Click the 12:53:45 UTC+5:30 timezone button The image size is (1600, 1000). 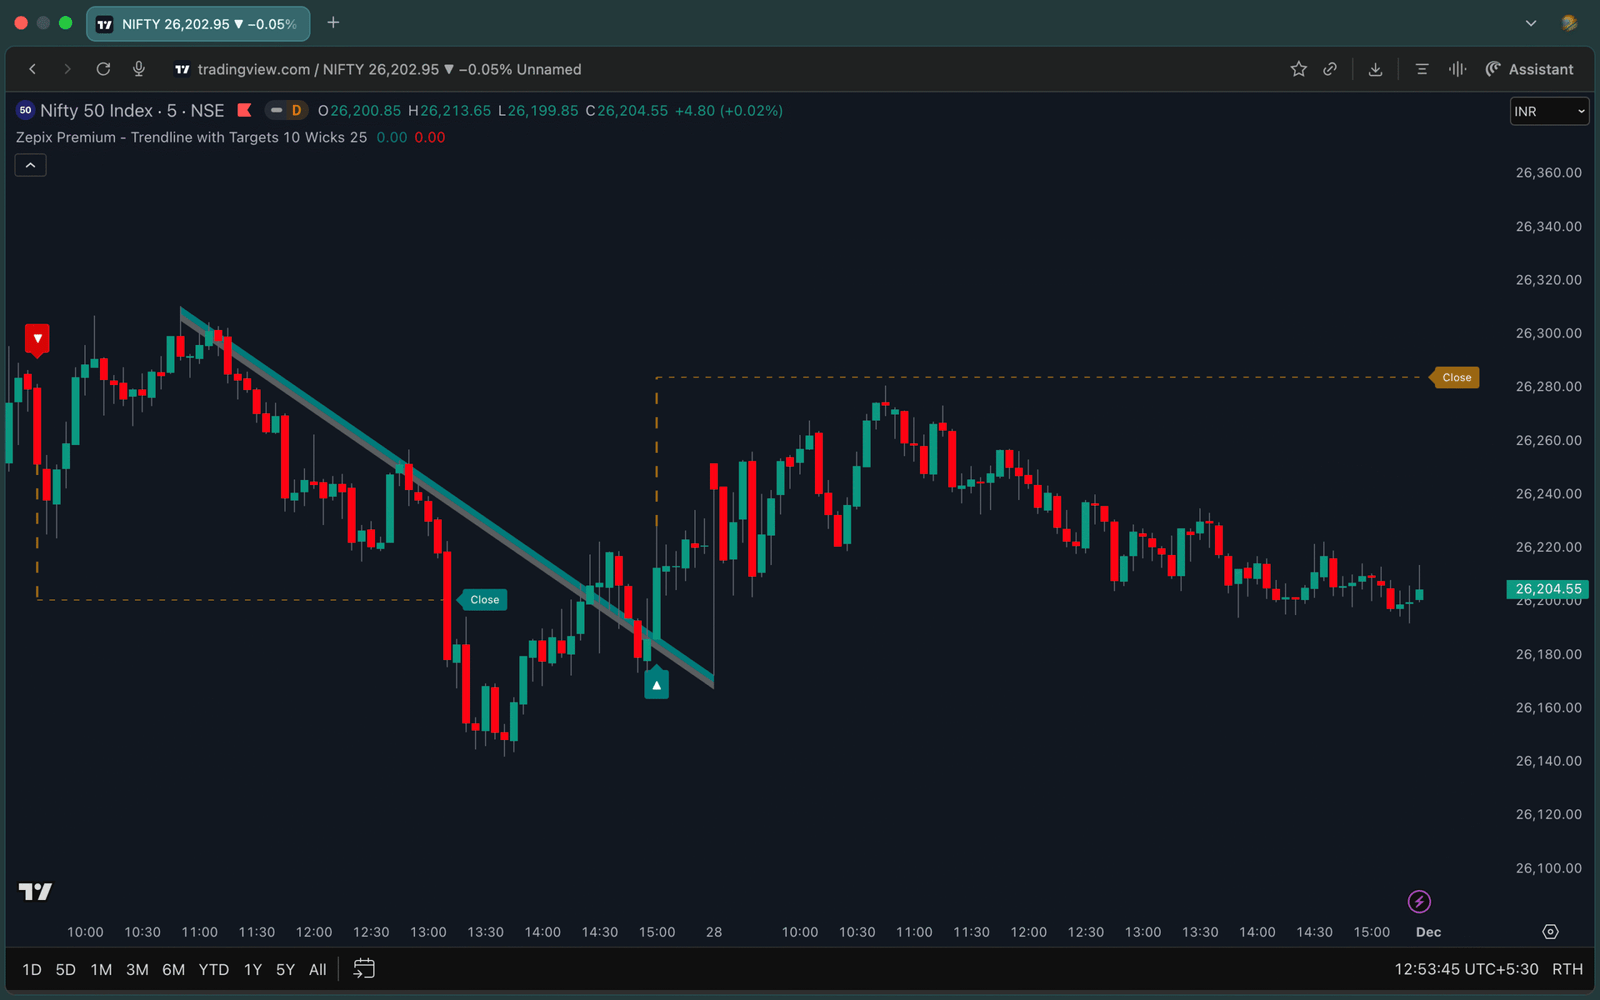[x=1466, y=969]
